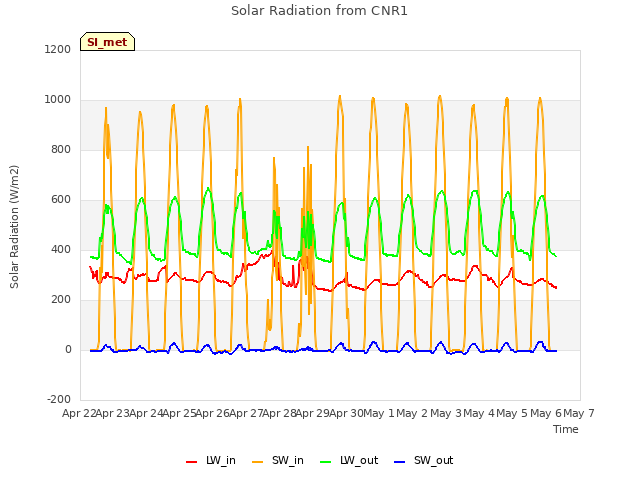Click the May 1 x-axis date label
The image size is (640, 480).
379,413
